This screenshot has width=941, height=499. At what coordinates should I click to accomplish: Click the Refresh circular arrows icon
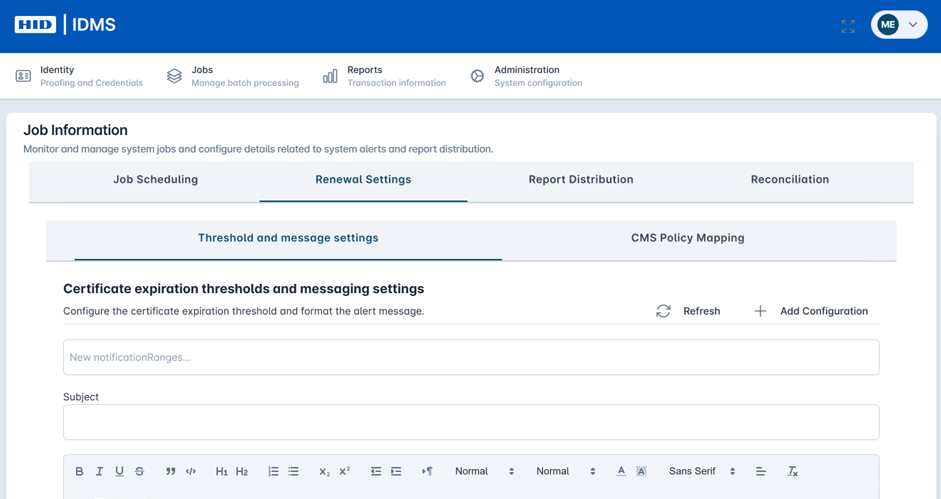tap(663, 311)
